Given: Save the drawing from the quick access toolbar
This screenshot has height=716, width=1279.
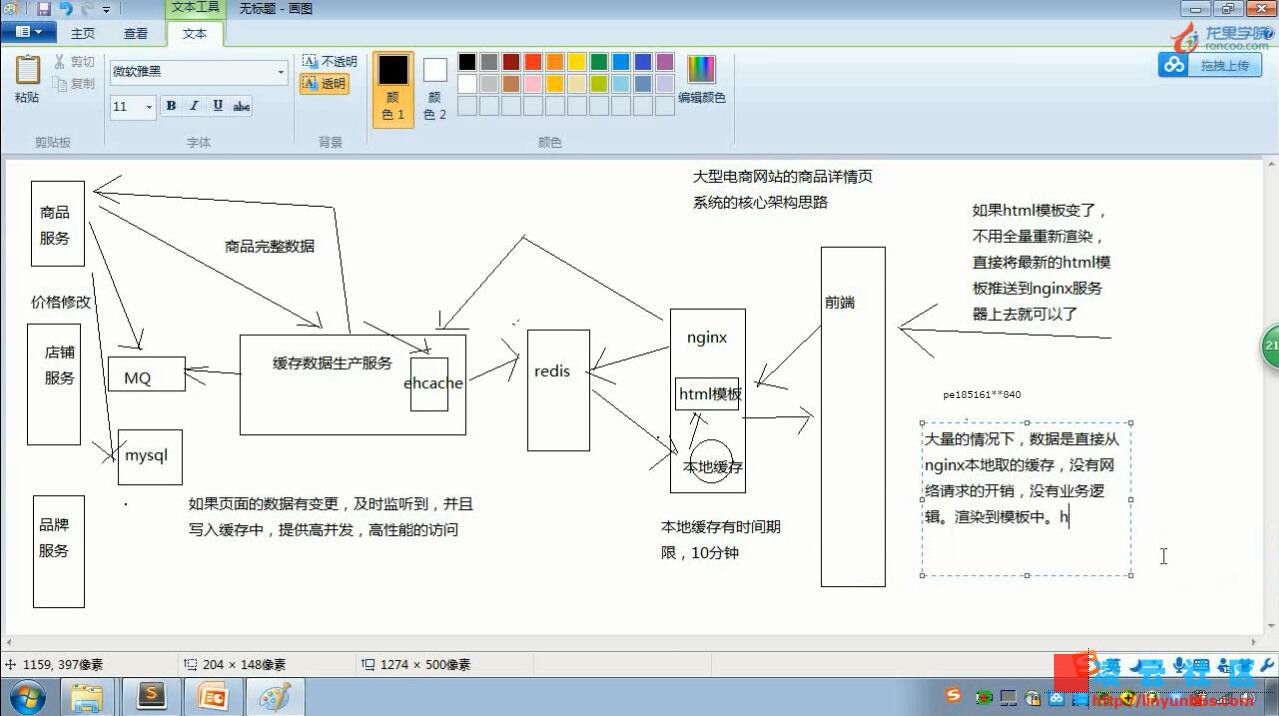Looking at the screenshot, I should pyautogui.click(x=43, y=8).
